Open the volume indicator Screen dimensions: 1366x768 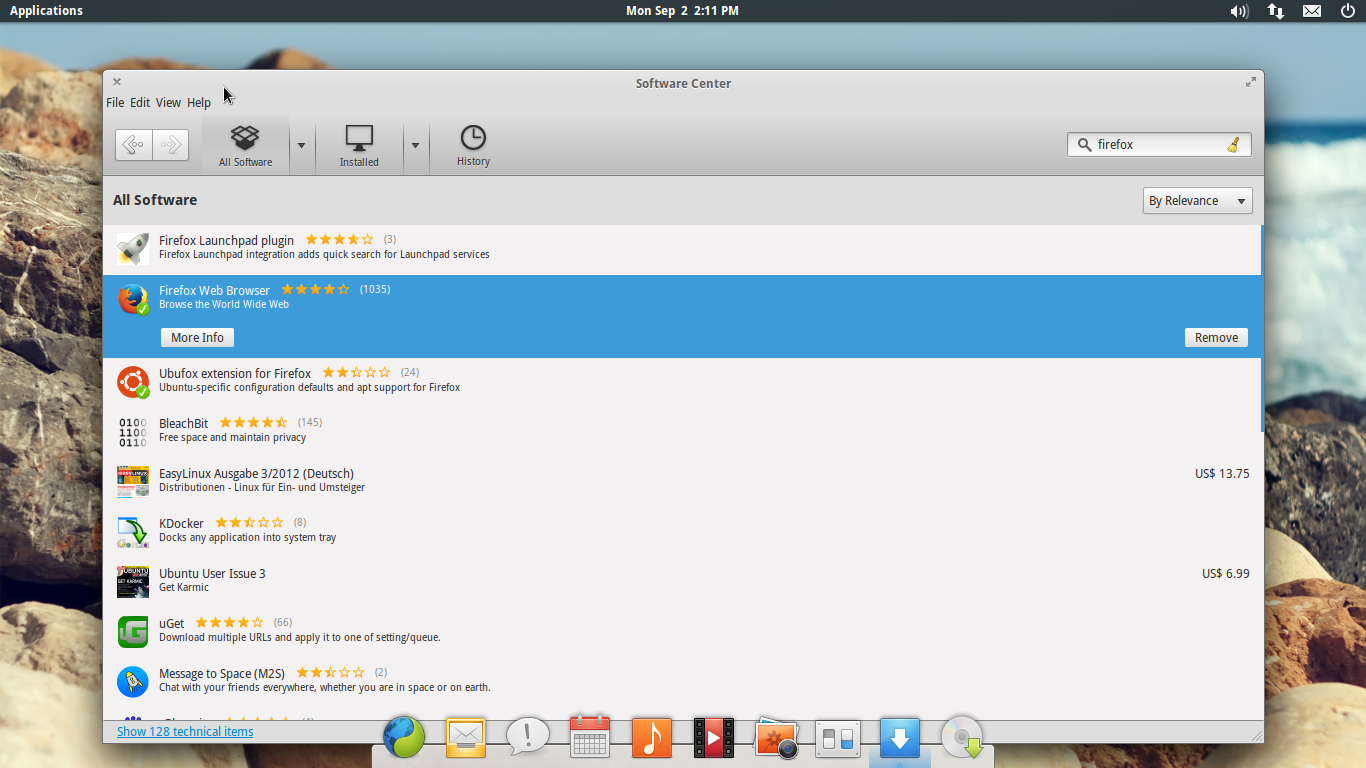(1239, 11)
